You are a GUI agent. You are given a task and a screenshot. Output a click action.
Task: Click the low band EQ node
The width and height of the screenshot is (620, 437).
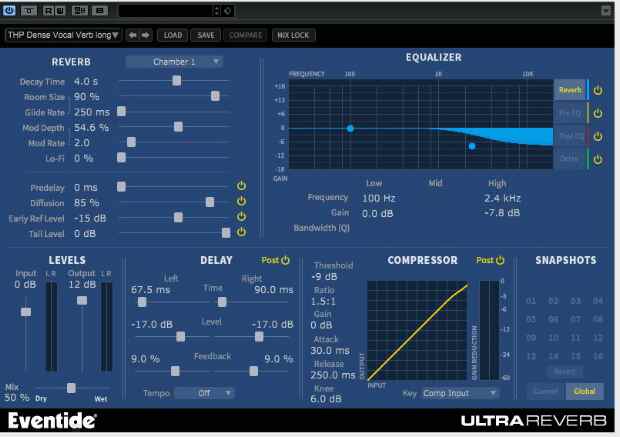(x=350, y=128)
